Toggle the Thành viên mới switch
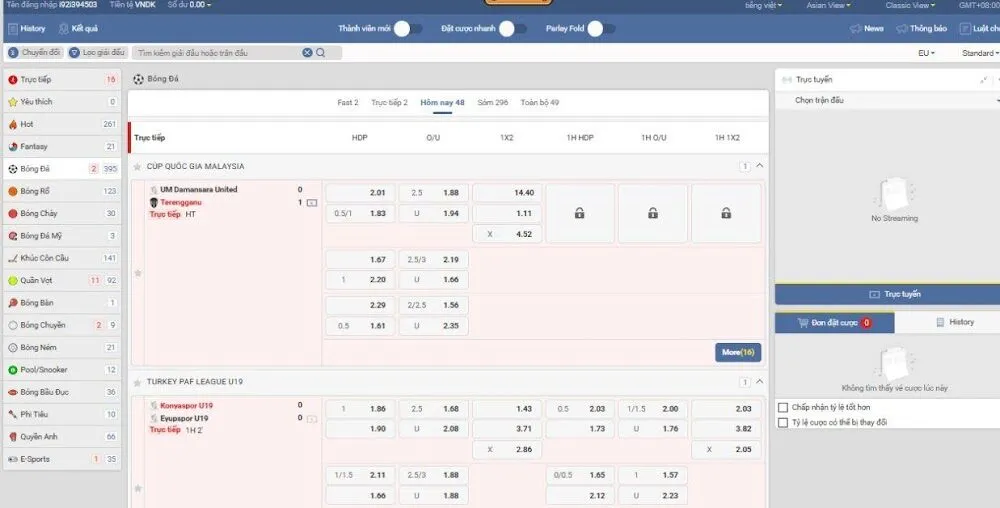This screenshot has width=1000, height=508. [x=406, y=29]
